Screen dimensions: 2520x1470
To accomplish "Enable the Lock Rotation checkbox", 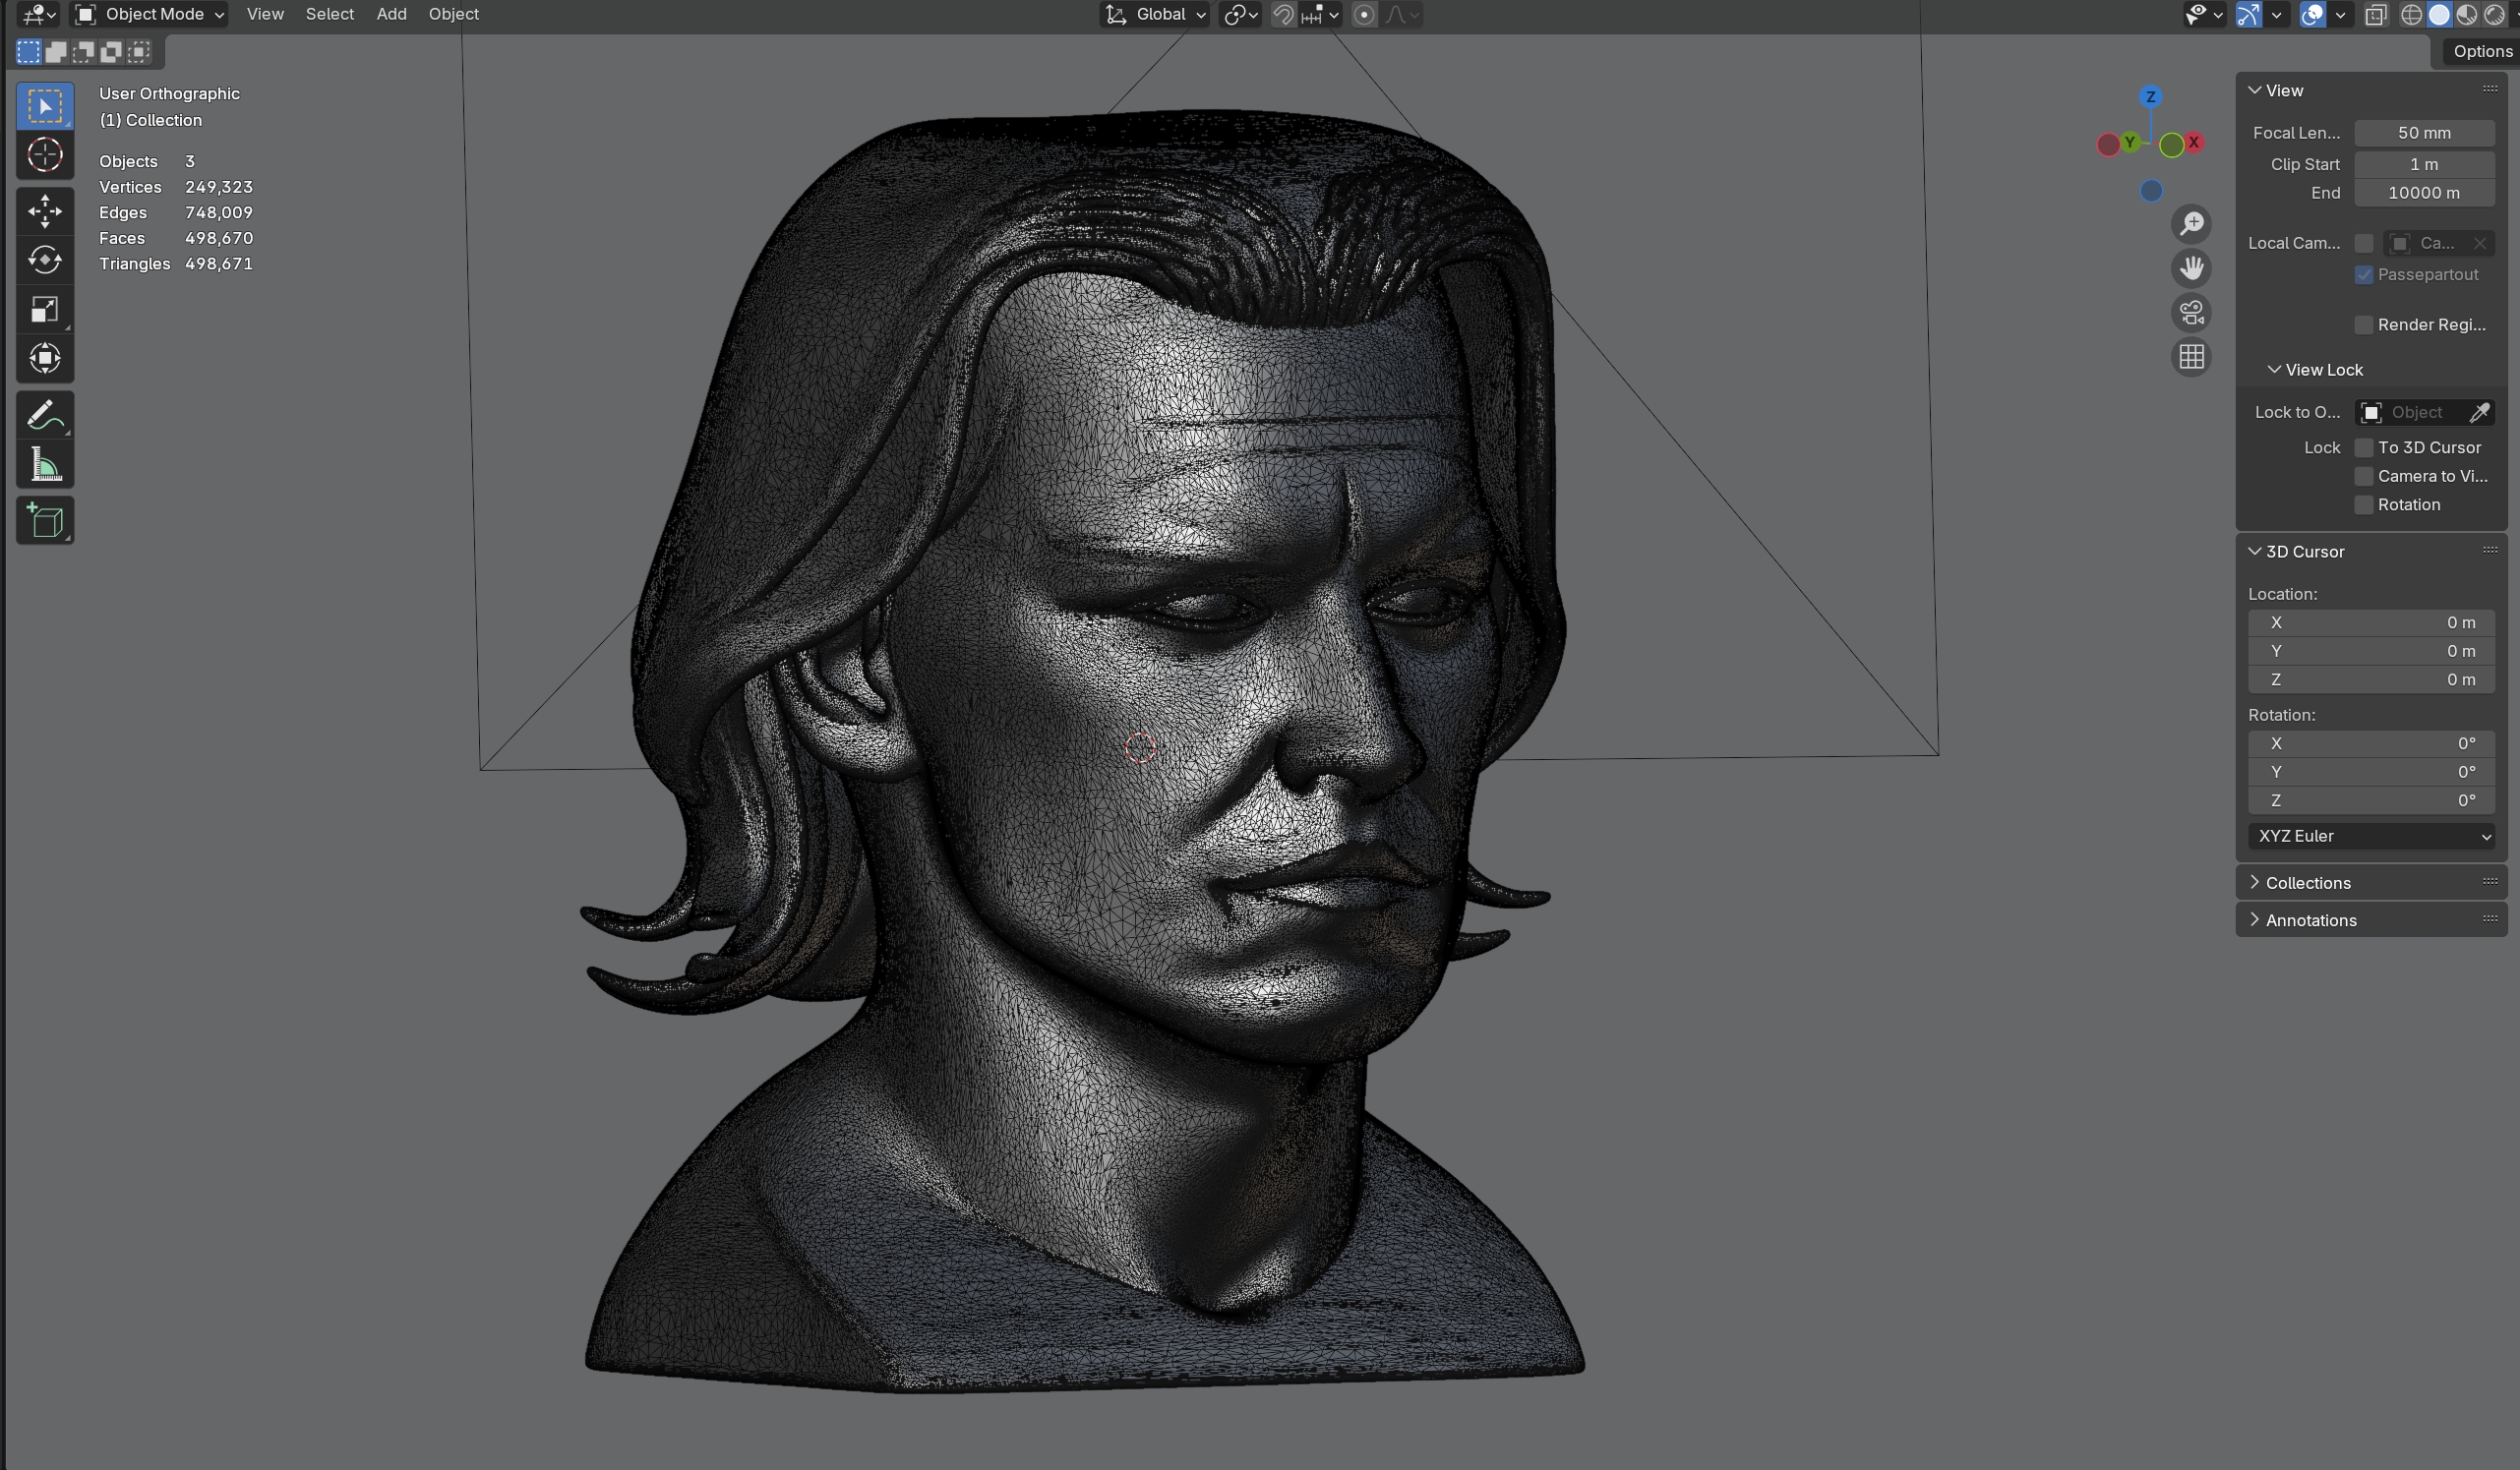I will (2364, 505).
